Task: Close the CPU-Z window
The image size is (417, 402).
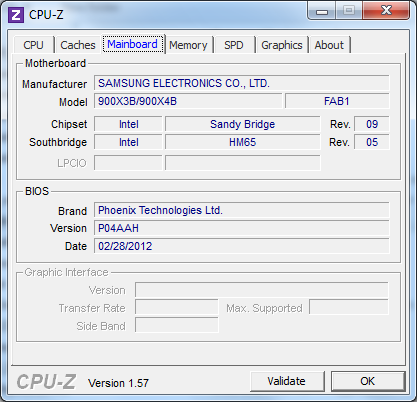Action: coord(386,11)
